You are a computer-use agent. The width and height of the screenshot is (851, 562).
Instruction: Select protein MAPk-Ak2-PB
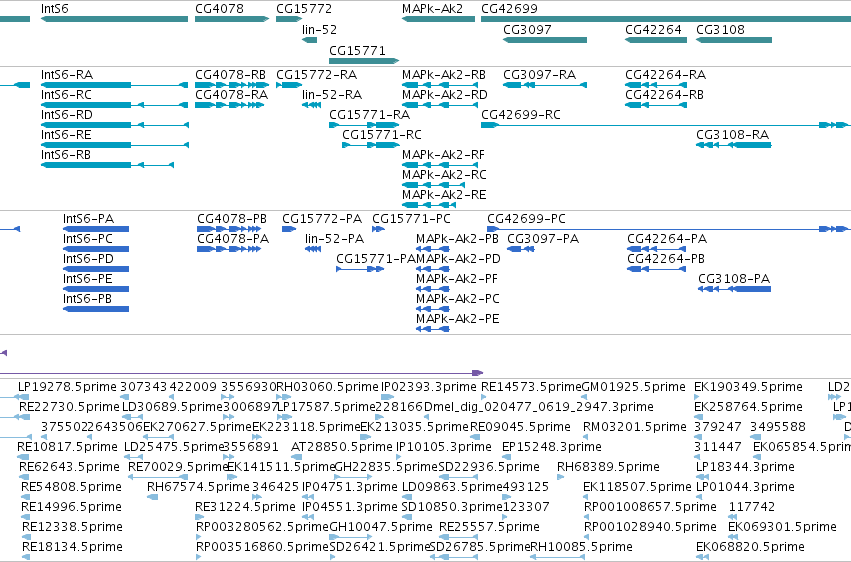click(x=433, y=249)
